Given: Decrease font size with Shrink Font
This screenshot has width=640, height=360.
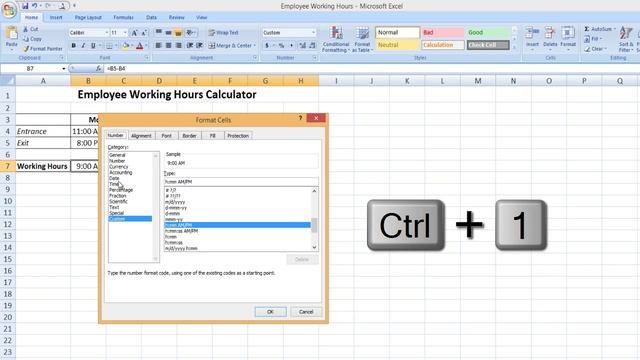Looking at the screenshot, I should pyautogui.click(x=144, y=33).
